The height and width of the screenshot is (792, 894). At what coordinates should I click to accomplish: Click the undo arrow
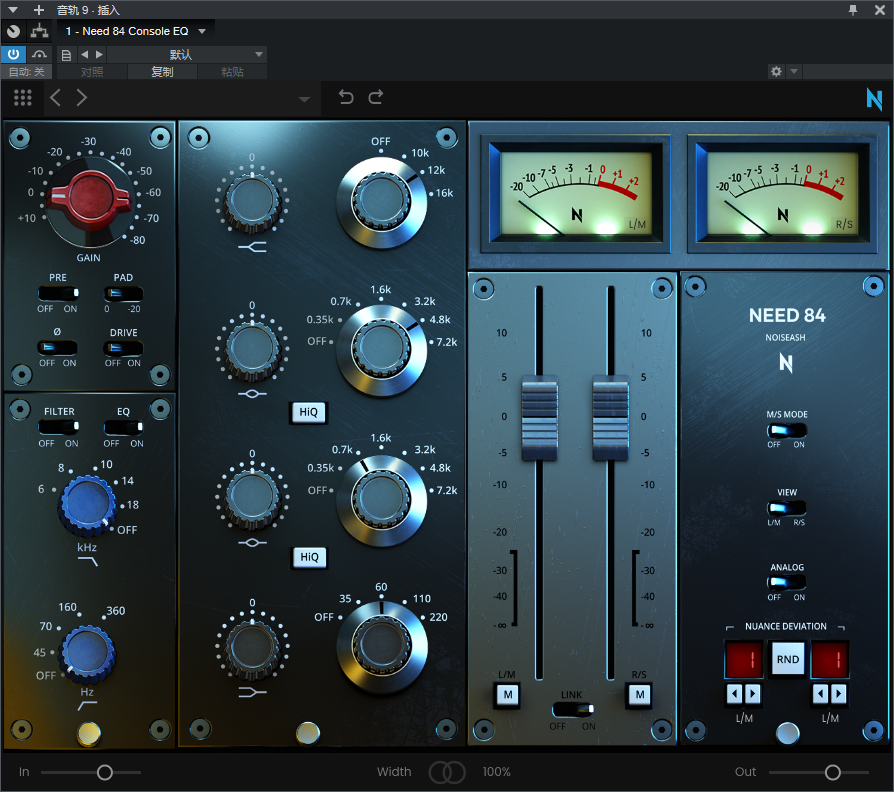pyautogui.click(x=346, y=97)
